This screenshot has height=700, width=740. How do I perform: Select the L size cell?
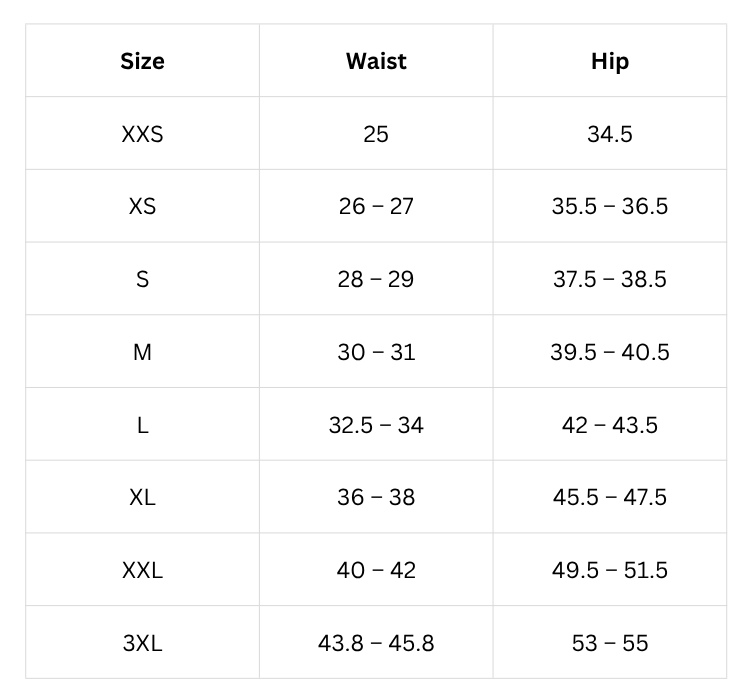[x=142, y=425]
